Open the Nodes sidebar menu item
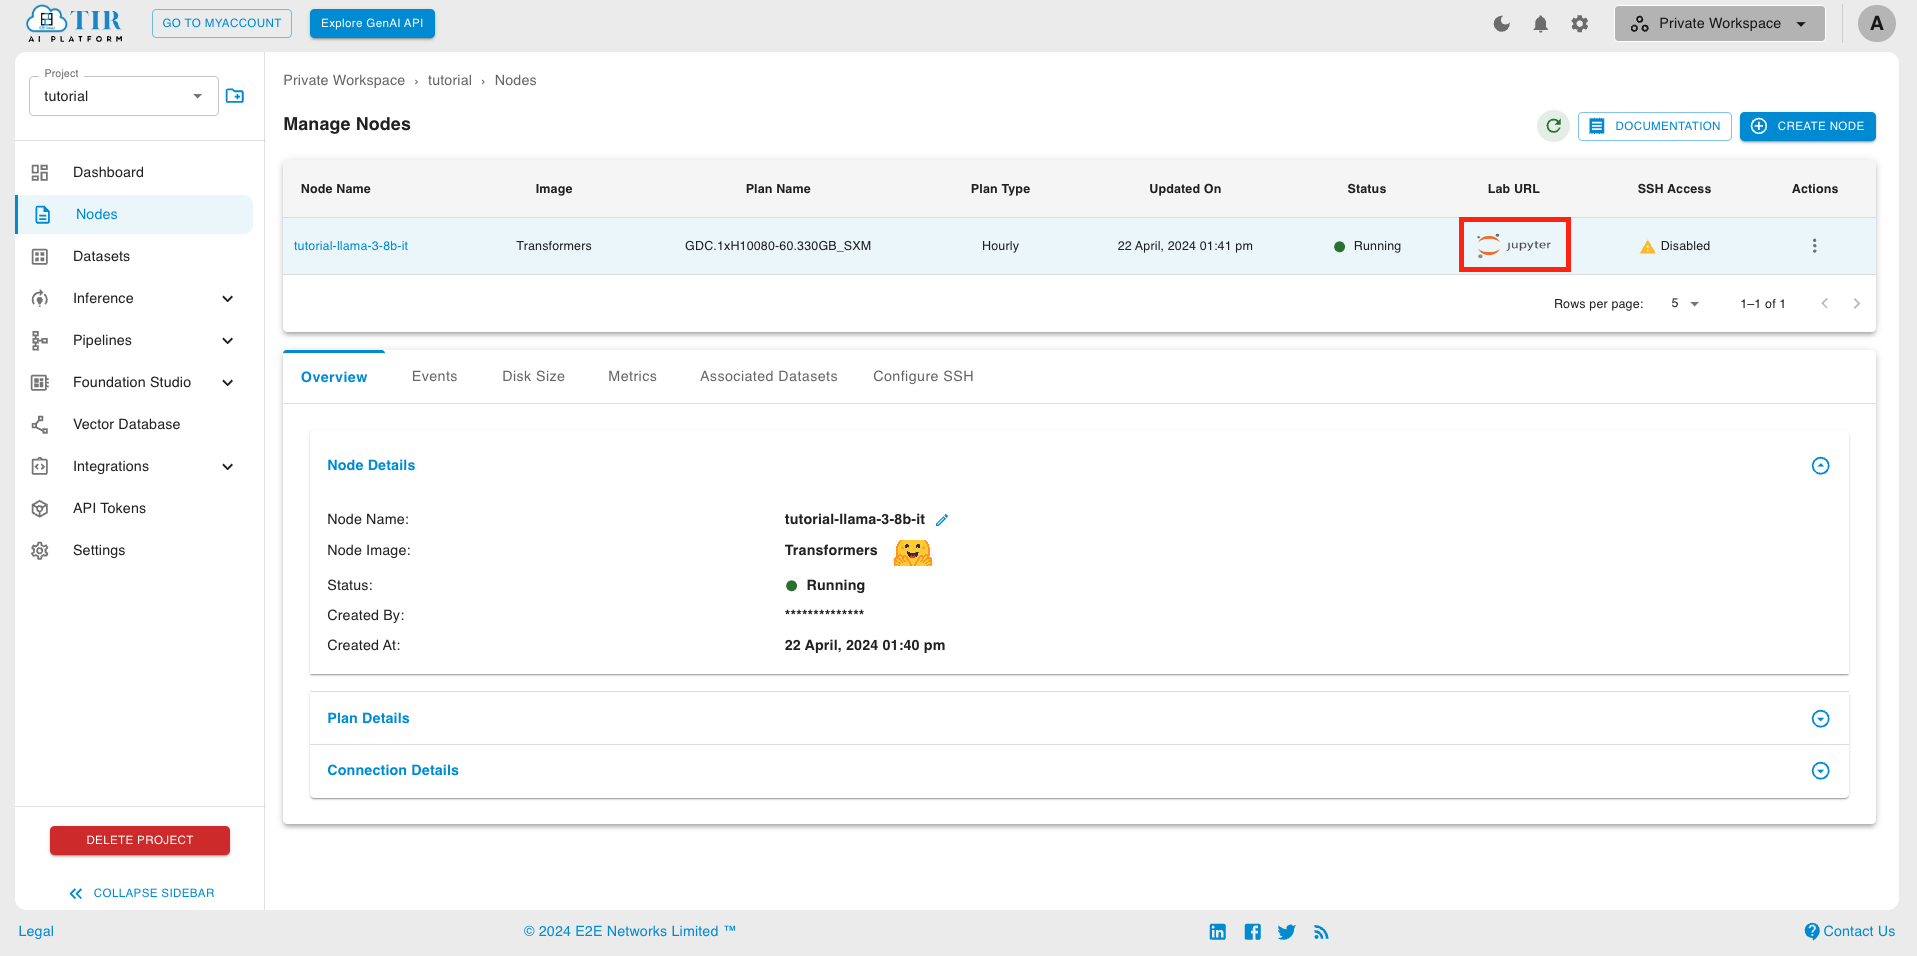 (135, 214)
